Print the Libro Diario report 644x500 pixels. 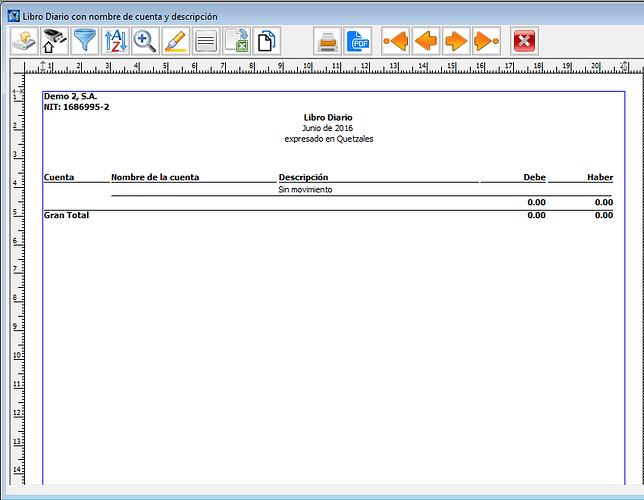click(327, 41)
